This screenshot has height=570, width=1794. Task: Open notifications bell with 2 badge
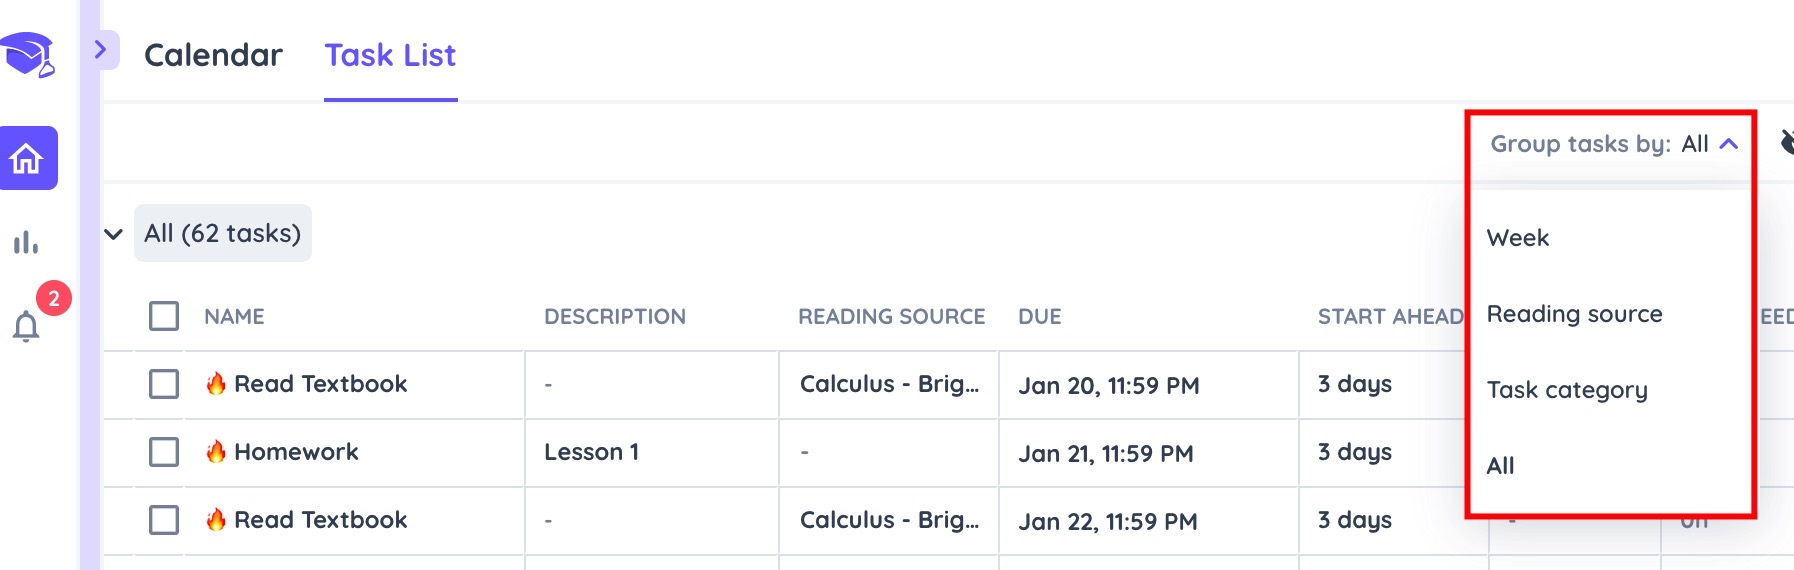26,326
